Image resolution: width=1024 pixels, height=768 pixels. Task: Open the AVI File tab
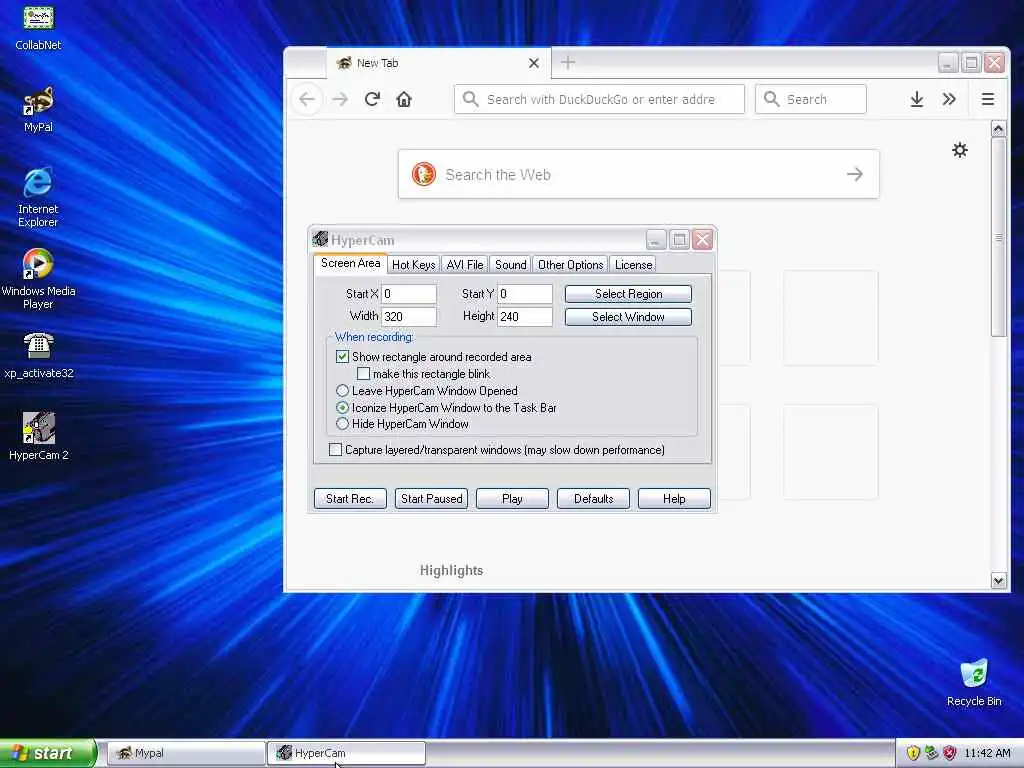[x=465, y=264]
